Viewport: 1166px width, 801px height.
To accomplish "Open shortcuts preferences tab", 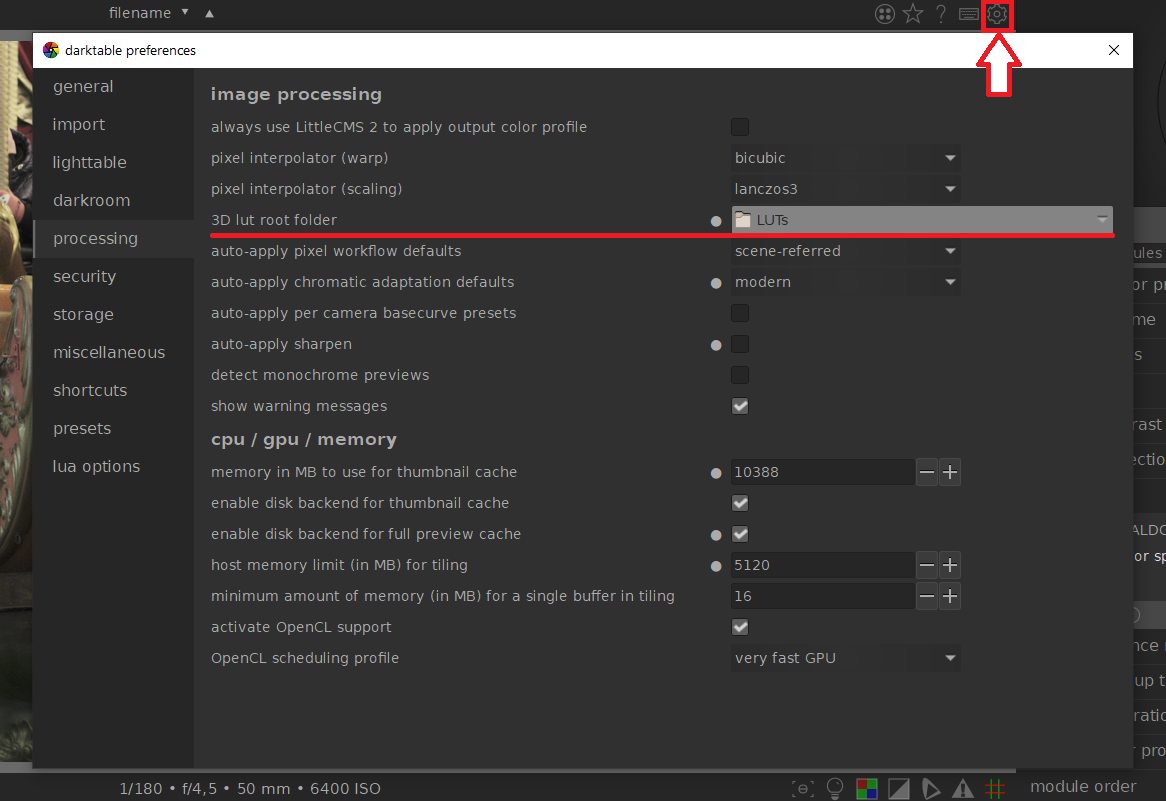I will click(114, 390).
